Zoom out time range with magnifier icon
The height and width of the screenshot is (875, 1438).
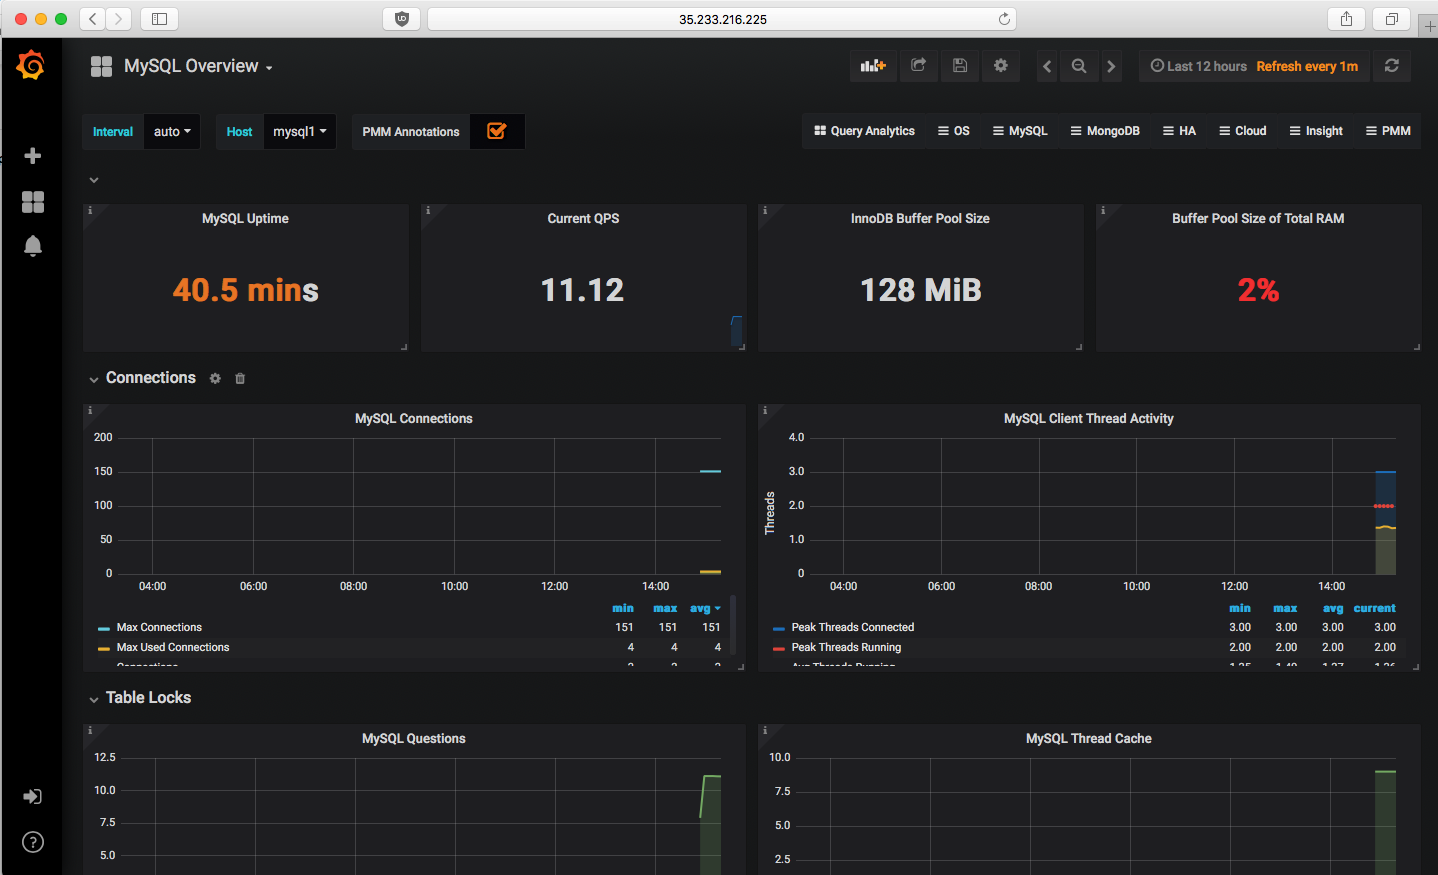1079,66
